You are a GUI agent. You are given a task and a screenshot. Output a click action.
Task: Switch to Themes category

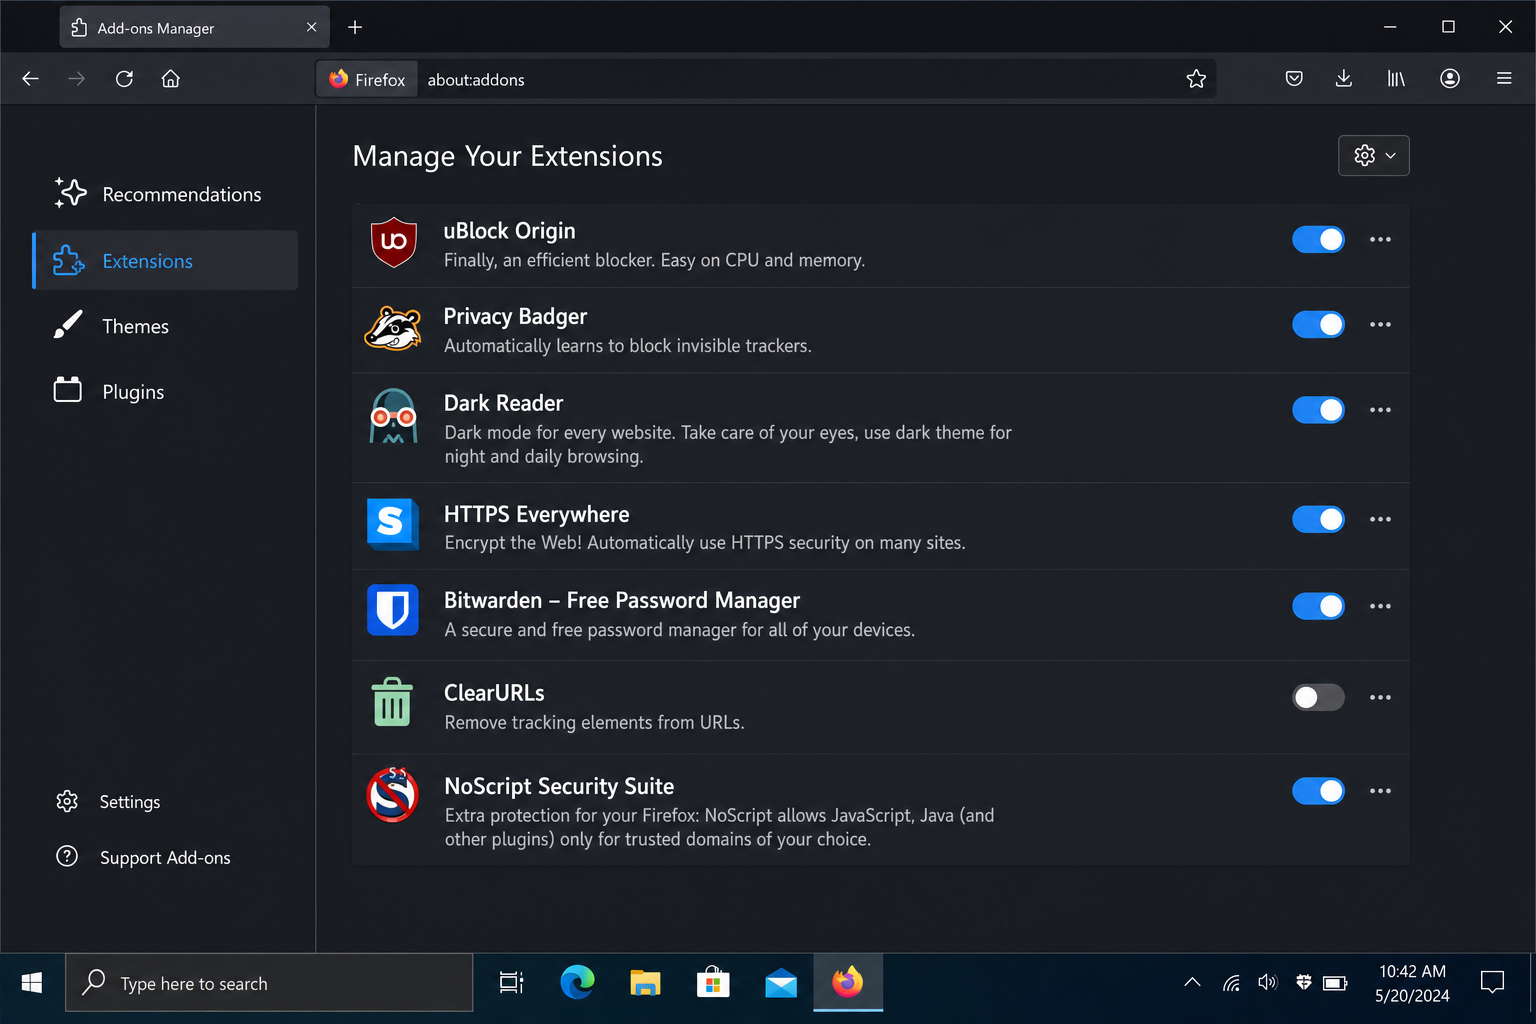click(x=165, y=327)
